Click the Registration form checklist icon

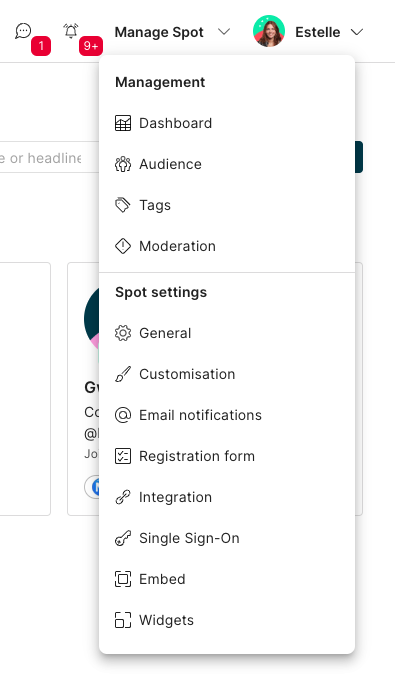[x=123, y=456]
